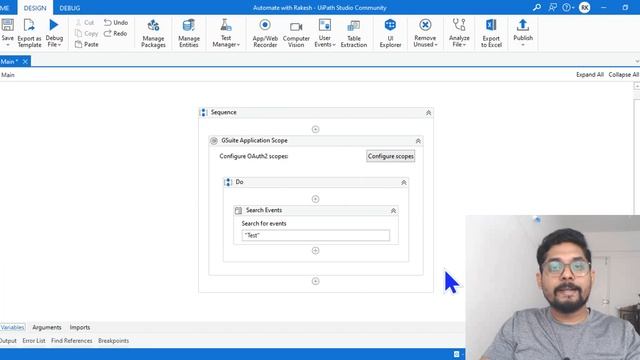Add activity below GSuite Application Scope
This screenshot has width=640, height=360.
[x=315, y=281]
